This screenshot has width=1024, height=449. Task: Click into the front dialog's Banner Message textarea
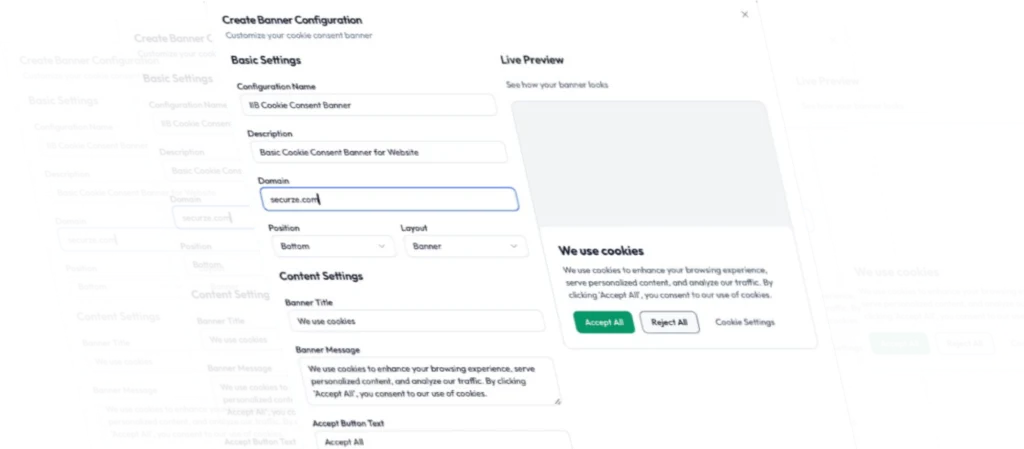click(430, 381)
